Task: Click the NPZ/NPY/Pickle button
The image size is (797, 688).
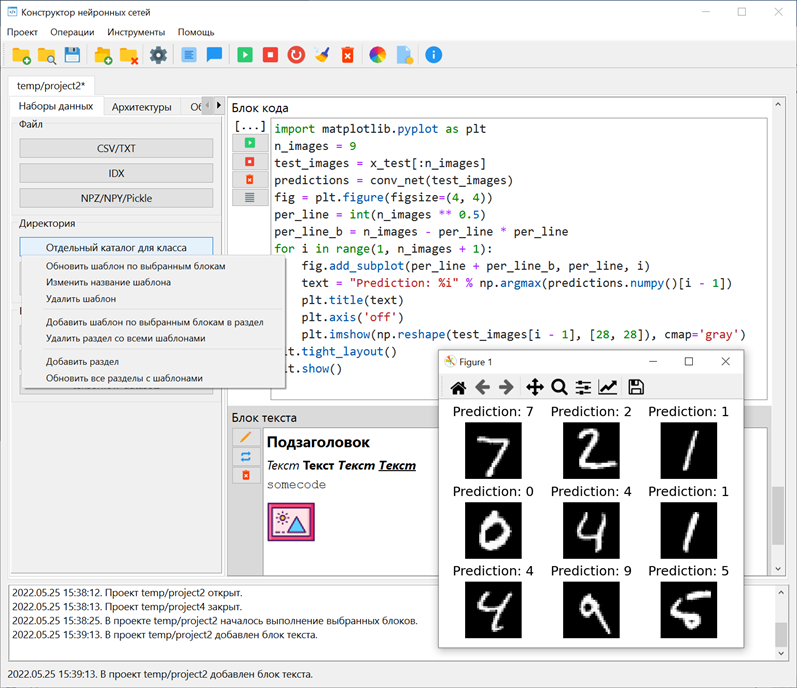Action: (116, 198)
